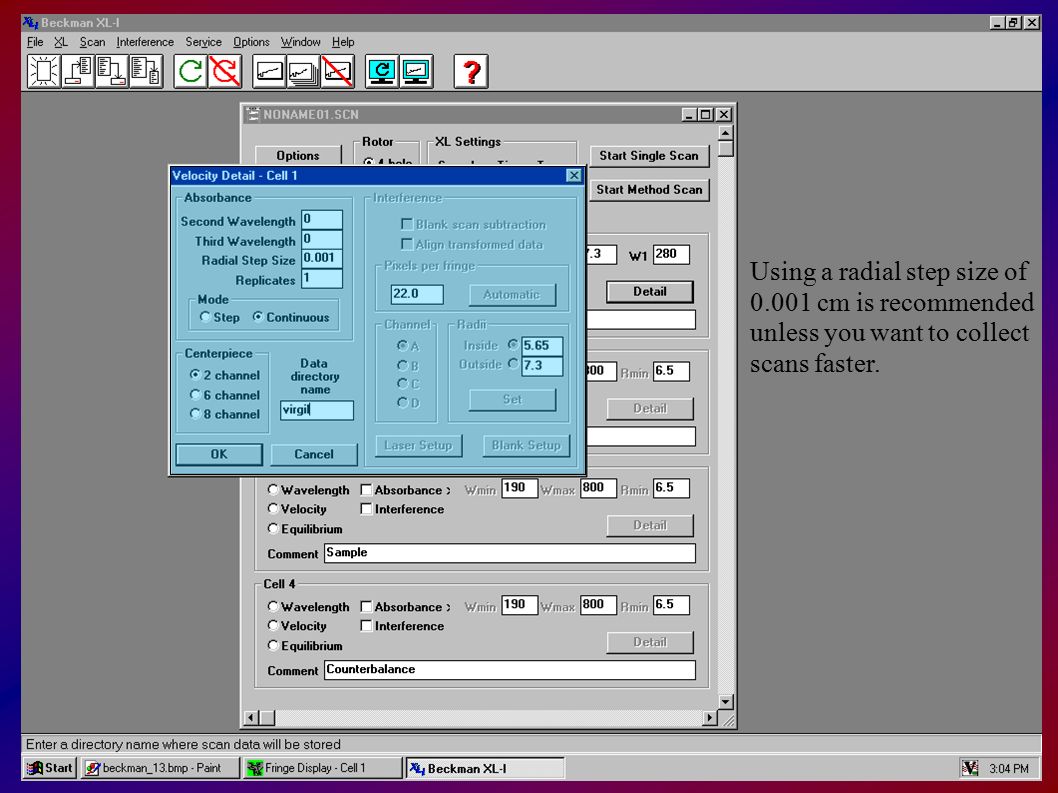Click the Counterbalance comment field

[509, 669]
